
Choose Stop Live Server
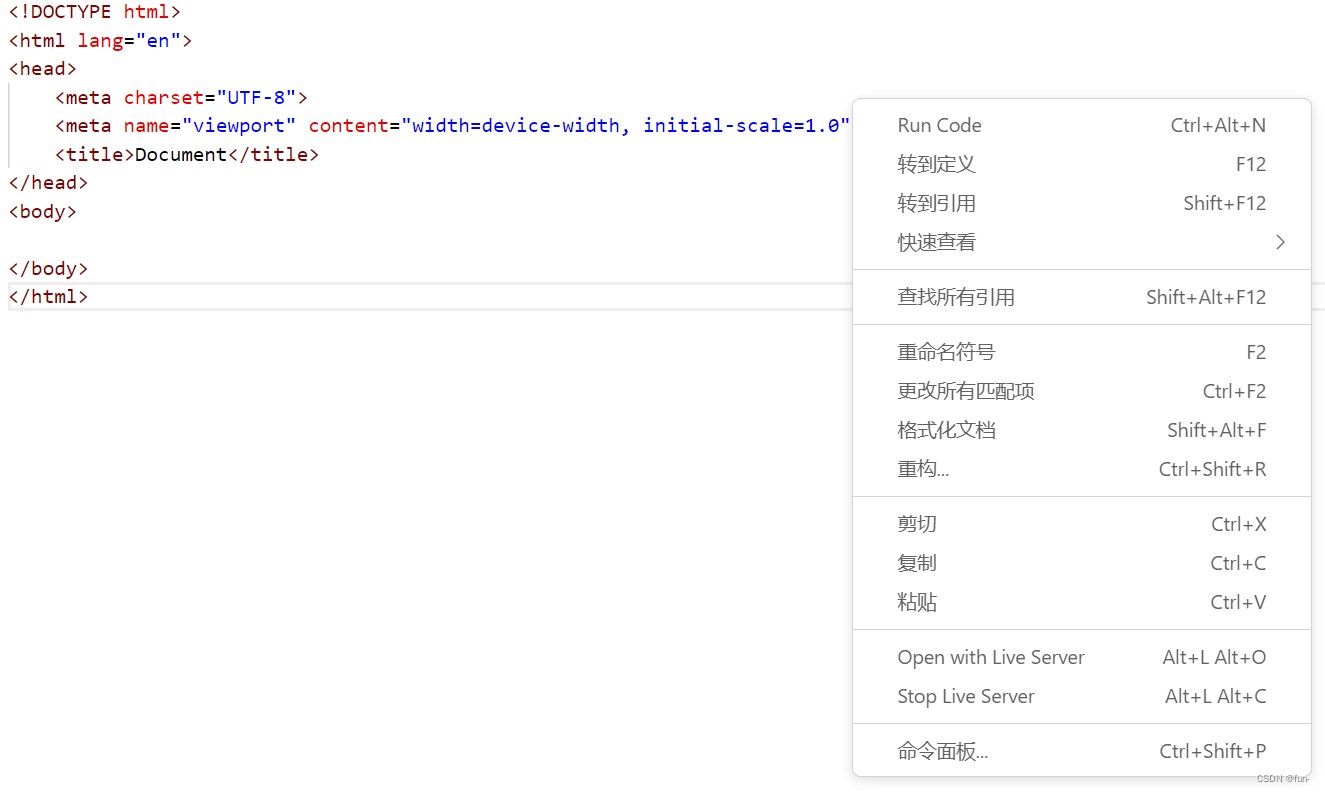pos(1081,696)
